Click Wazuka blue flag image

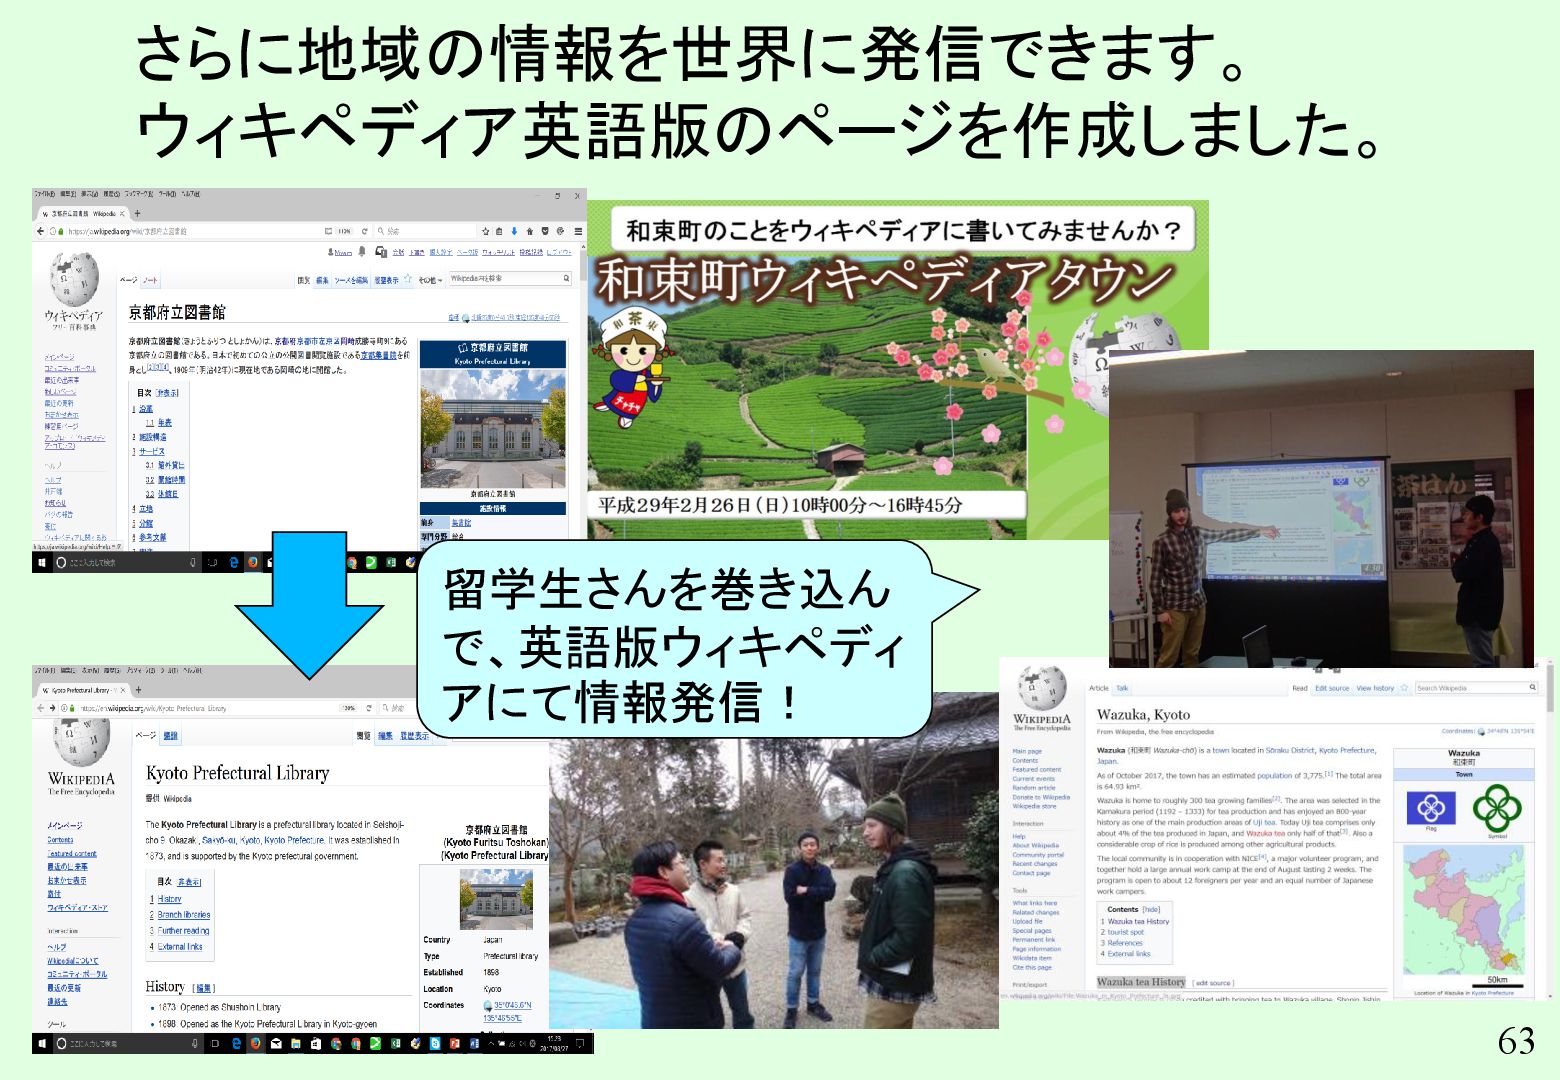click(x=1431, y=808)
